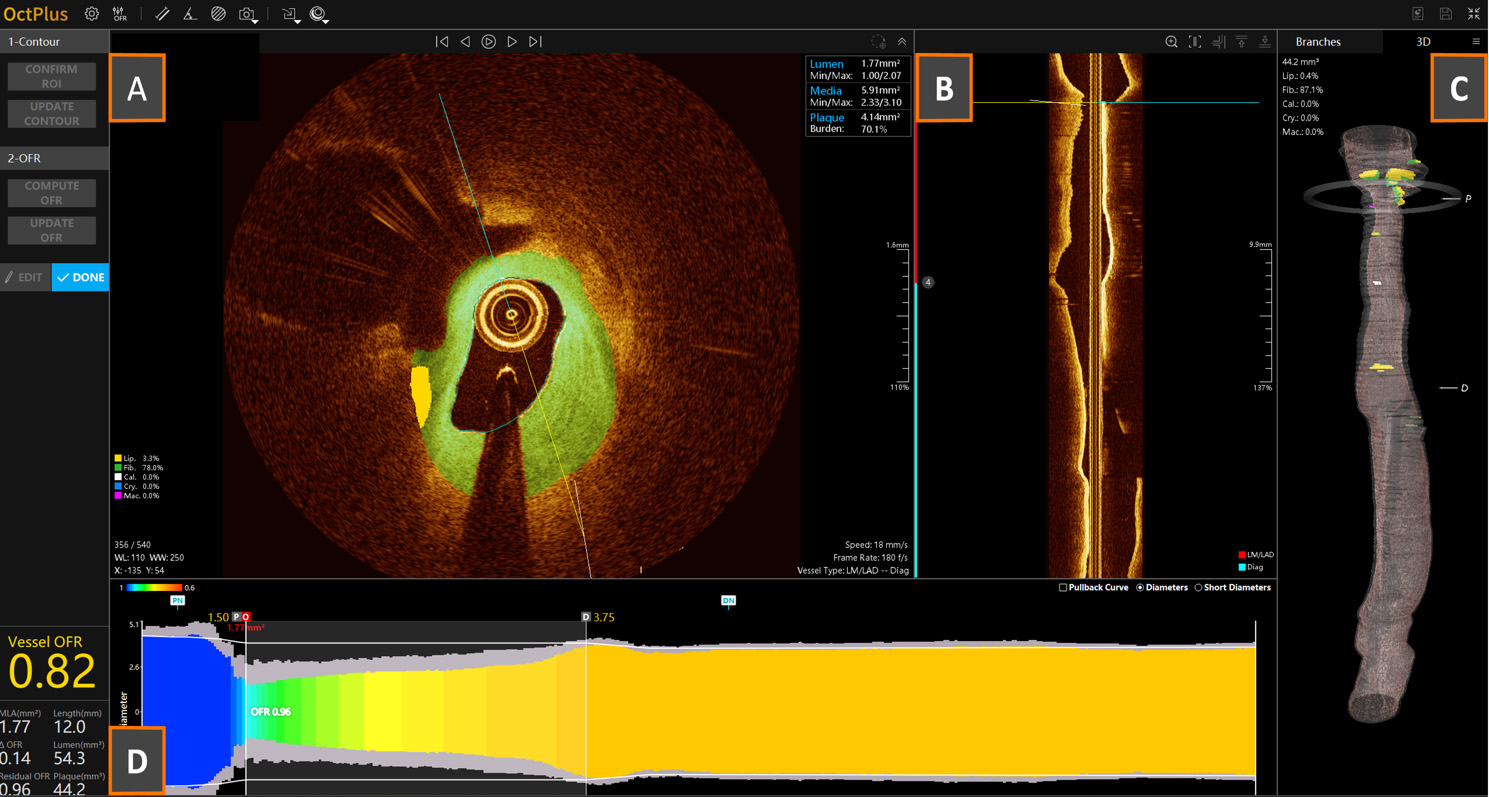Click the OFR settings sliders icon
The image size is (1489, 797).
(120, 14)
